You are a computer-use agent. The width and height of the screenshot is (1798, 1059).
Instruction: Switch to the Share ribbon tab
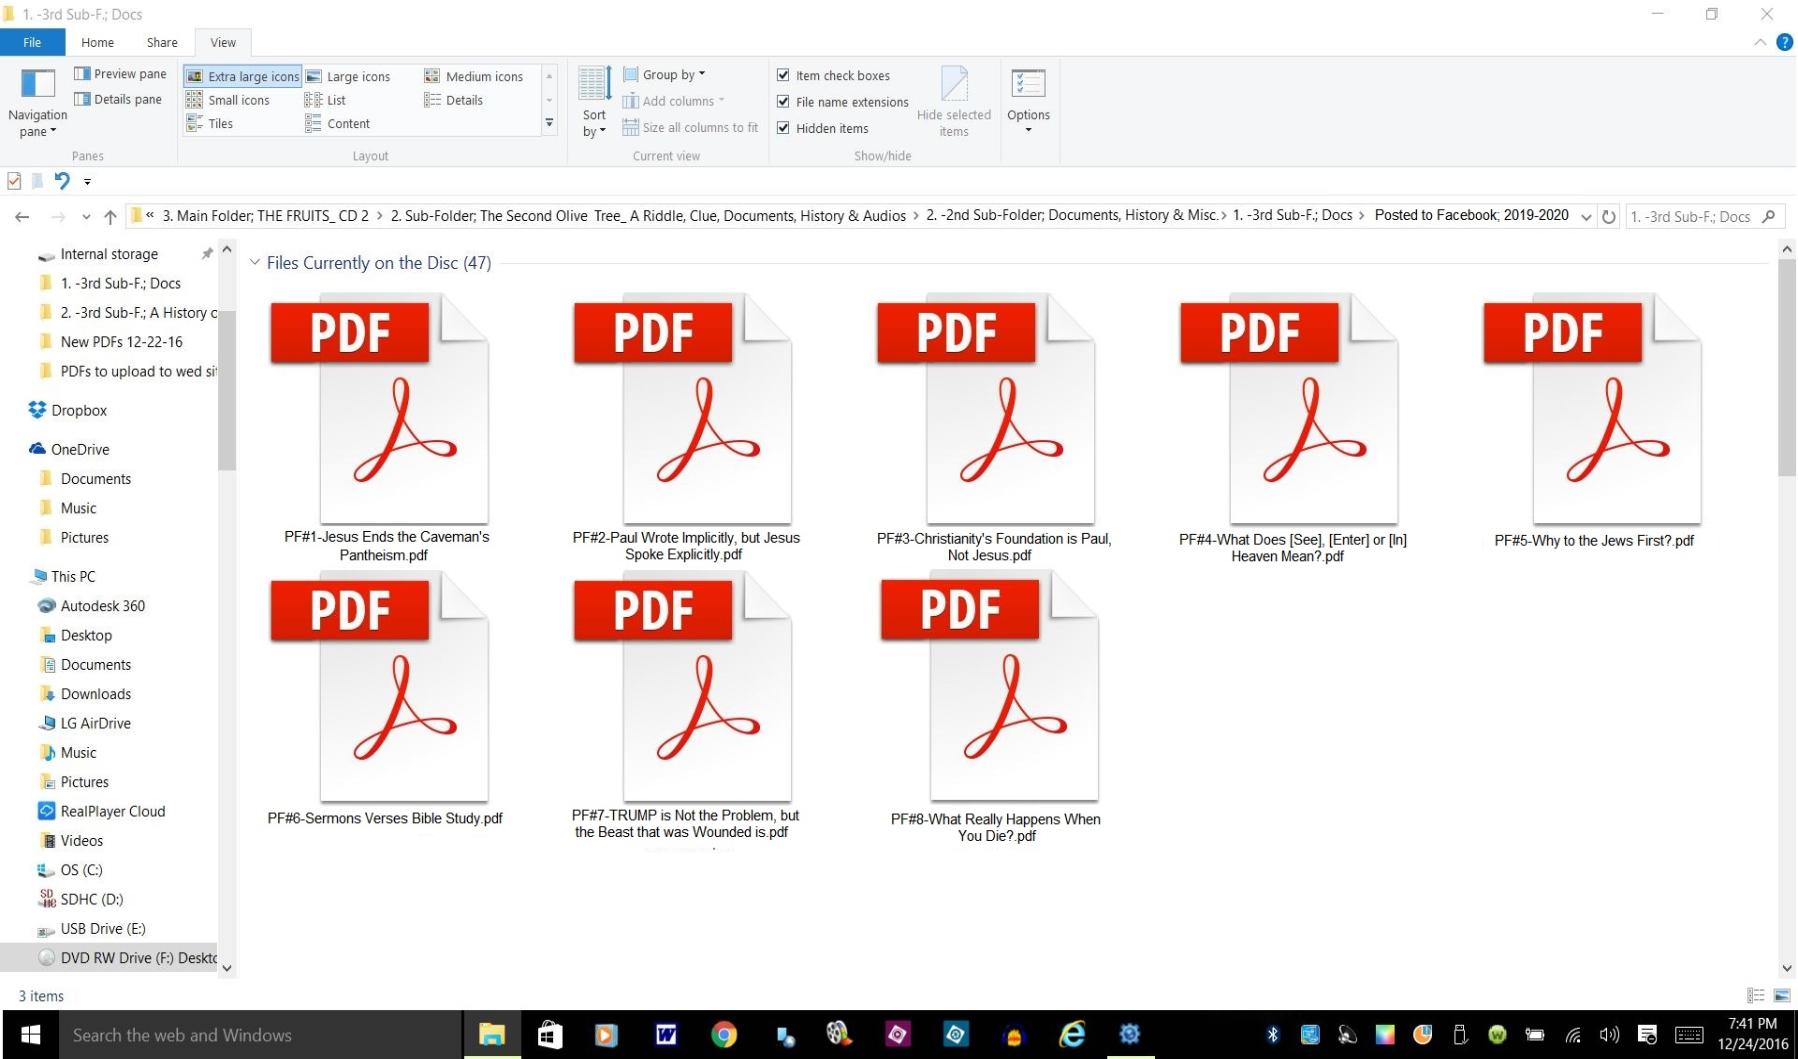click(x=162, y=42)
